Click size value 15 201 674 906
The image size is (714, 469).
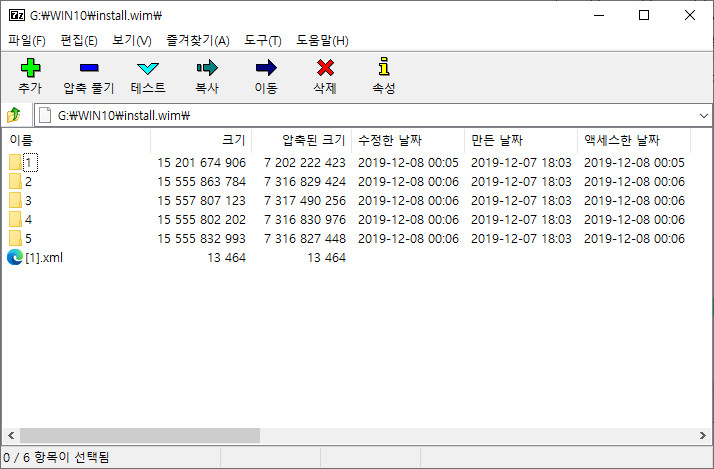pyautogui.click(x=202, y=163)
